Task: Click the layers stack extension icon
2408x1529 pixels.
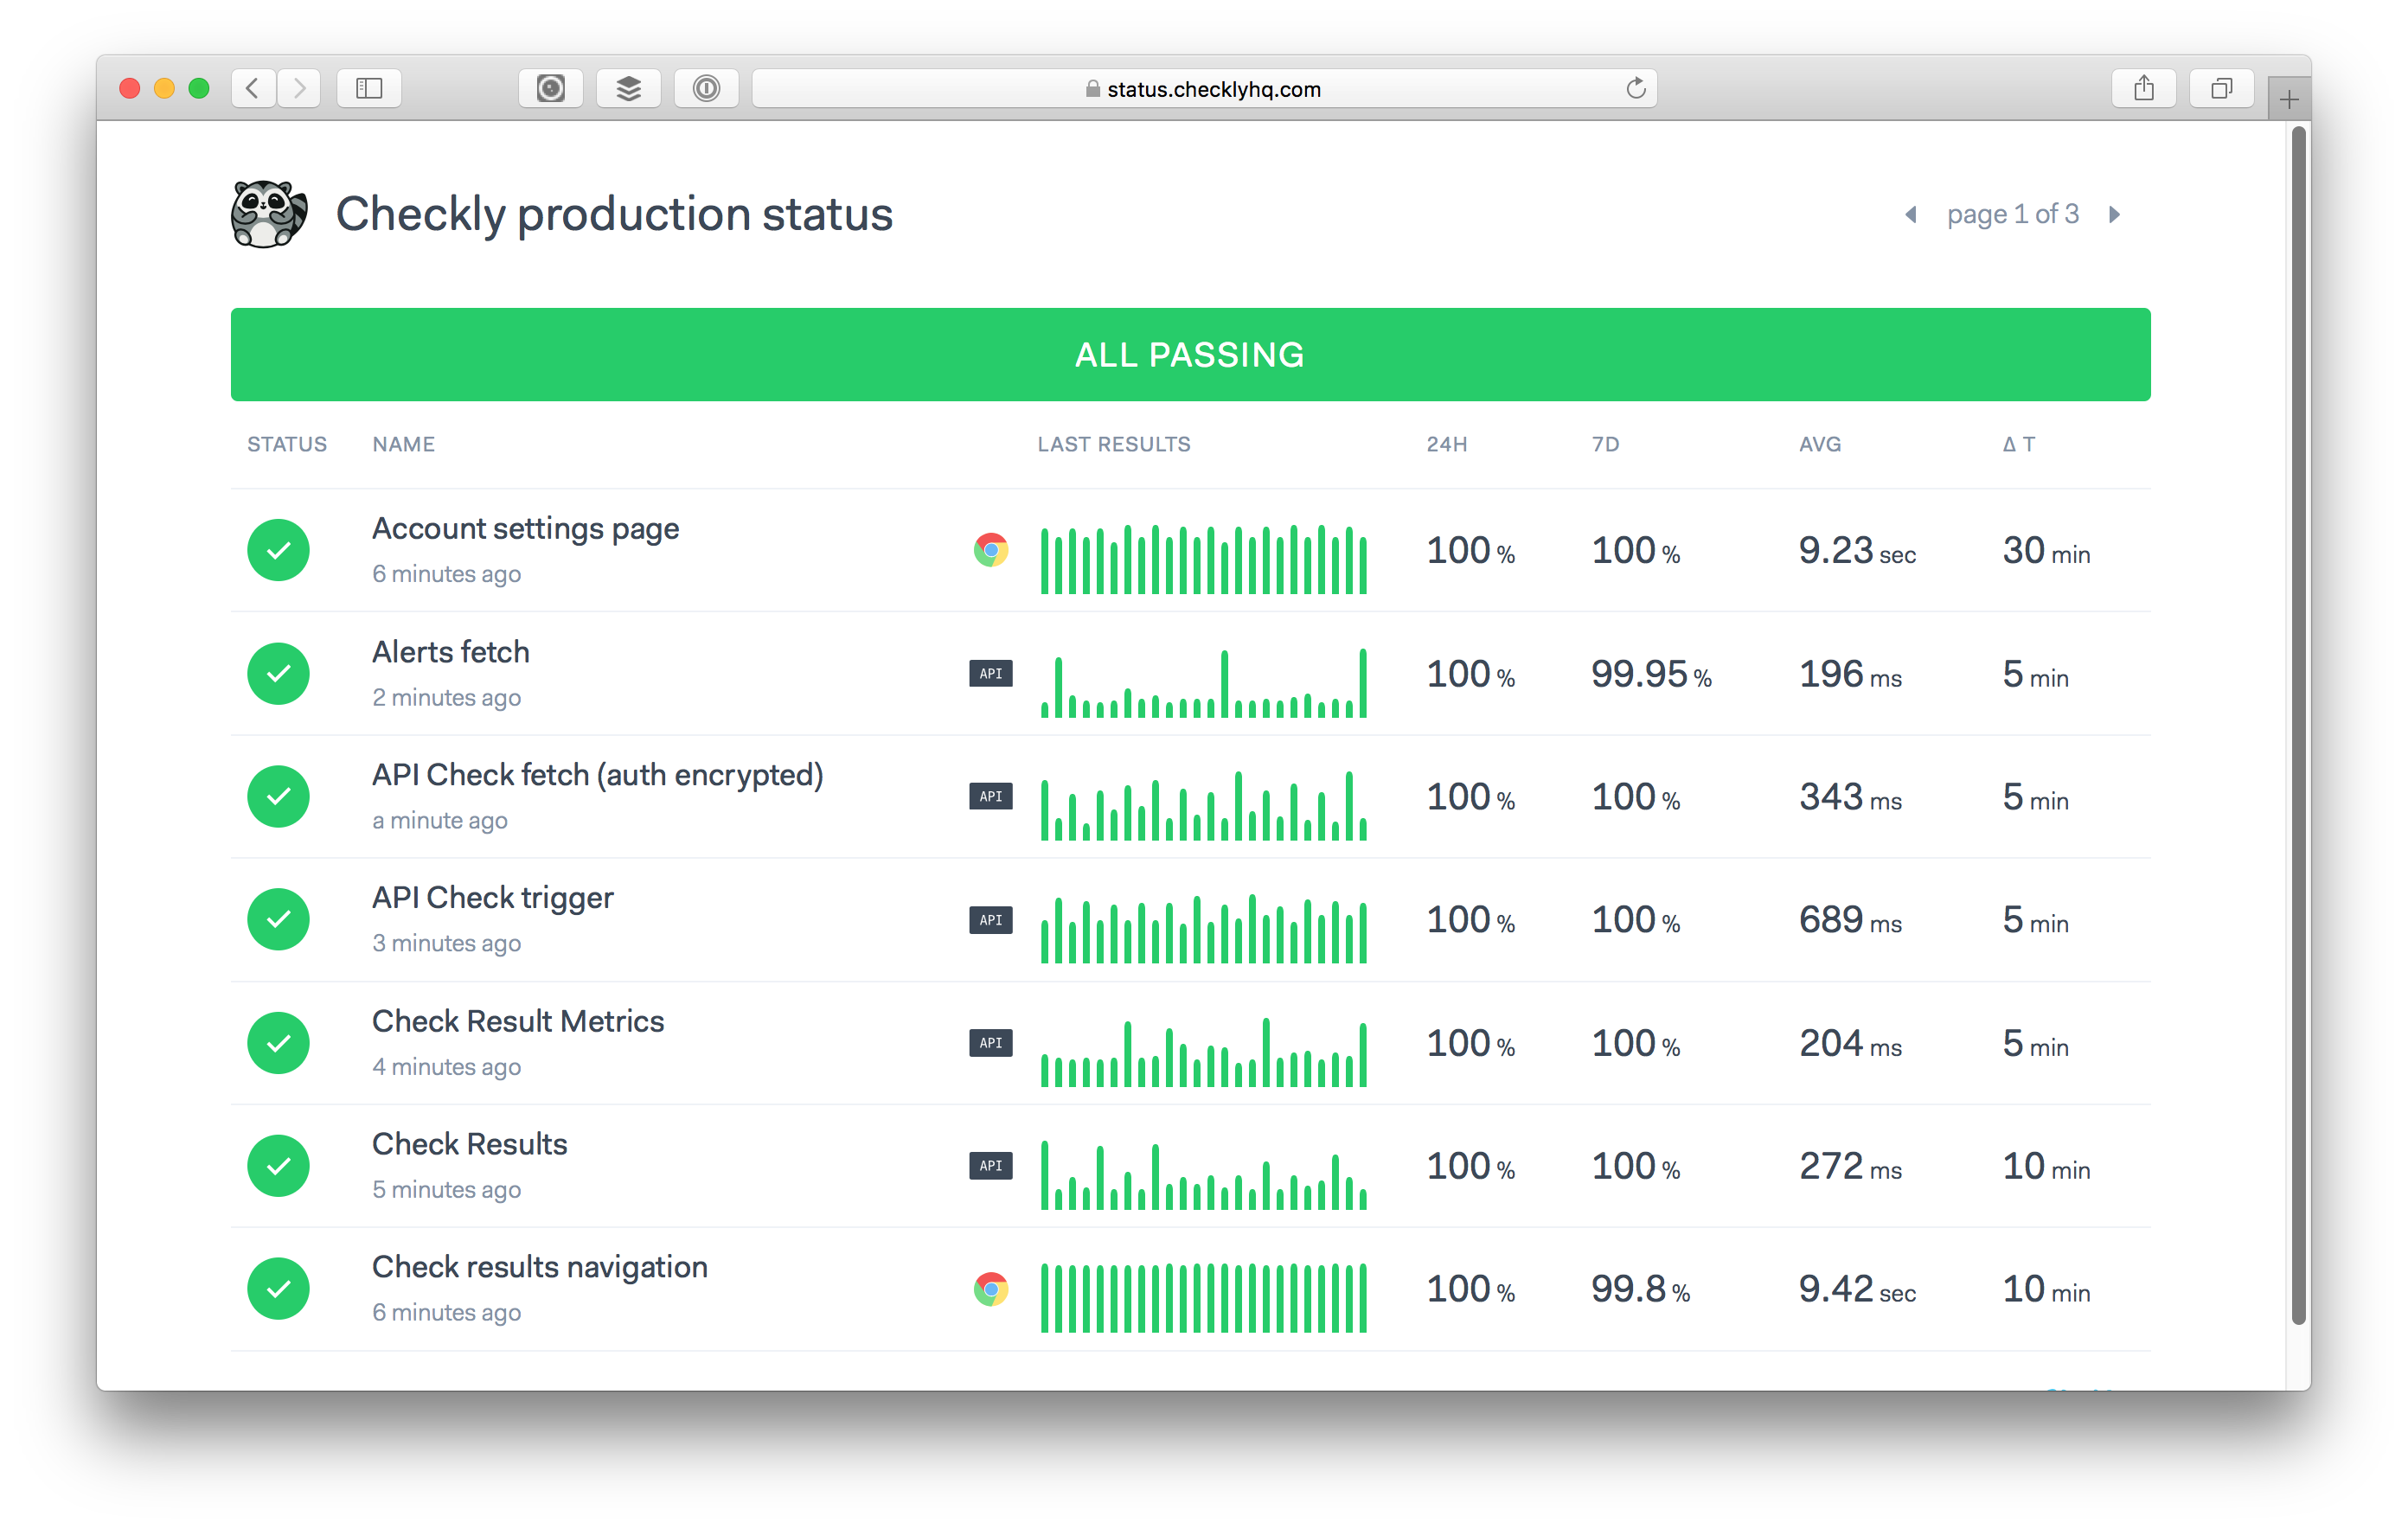Action: (628, 89)
